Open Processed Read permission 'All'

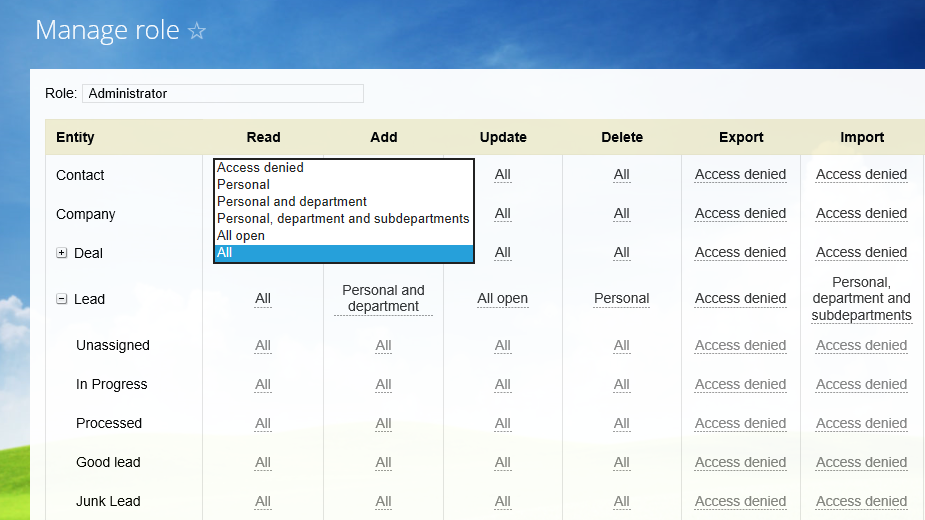click(x=263, y=423)
